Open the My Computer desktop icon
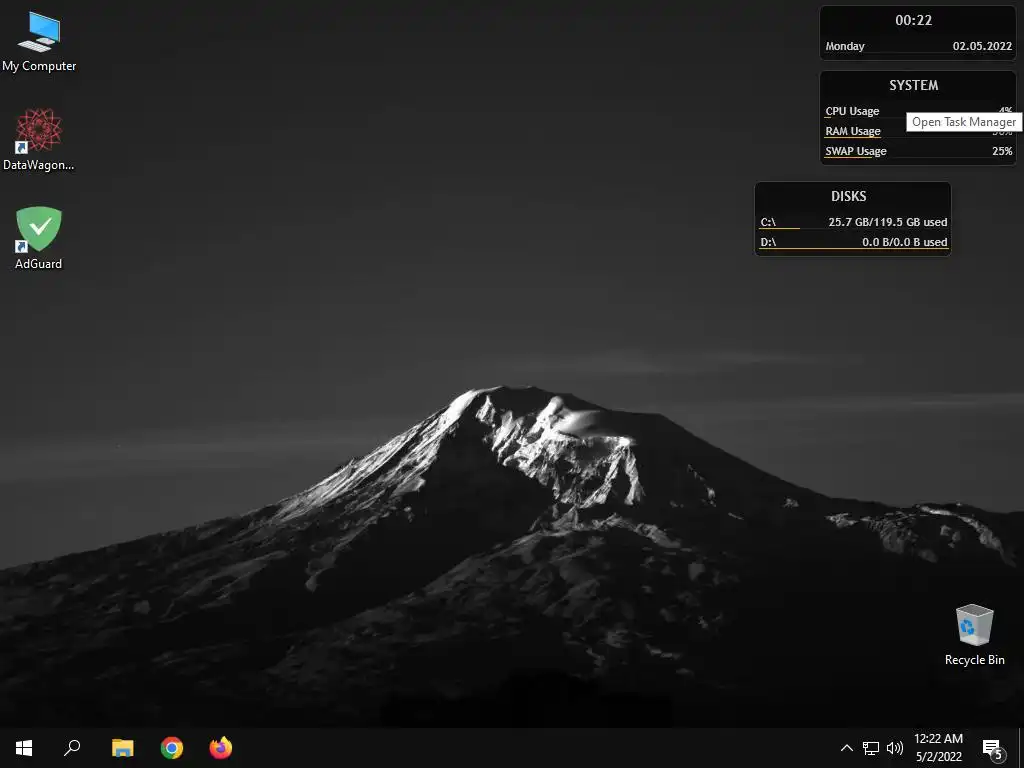The image size is (1024, 768). click(x=39, y=40)
